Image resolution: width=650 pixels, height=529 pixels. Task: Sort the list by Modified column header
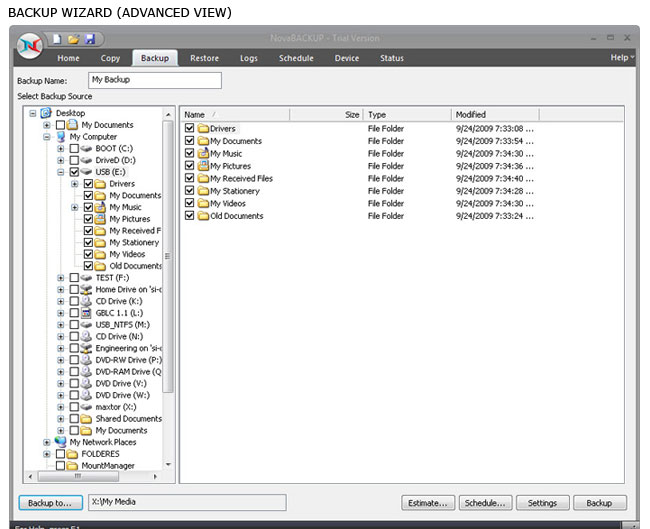point(495,114)
